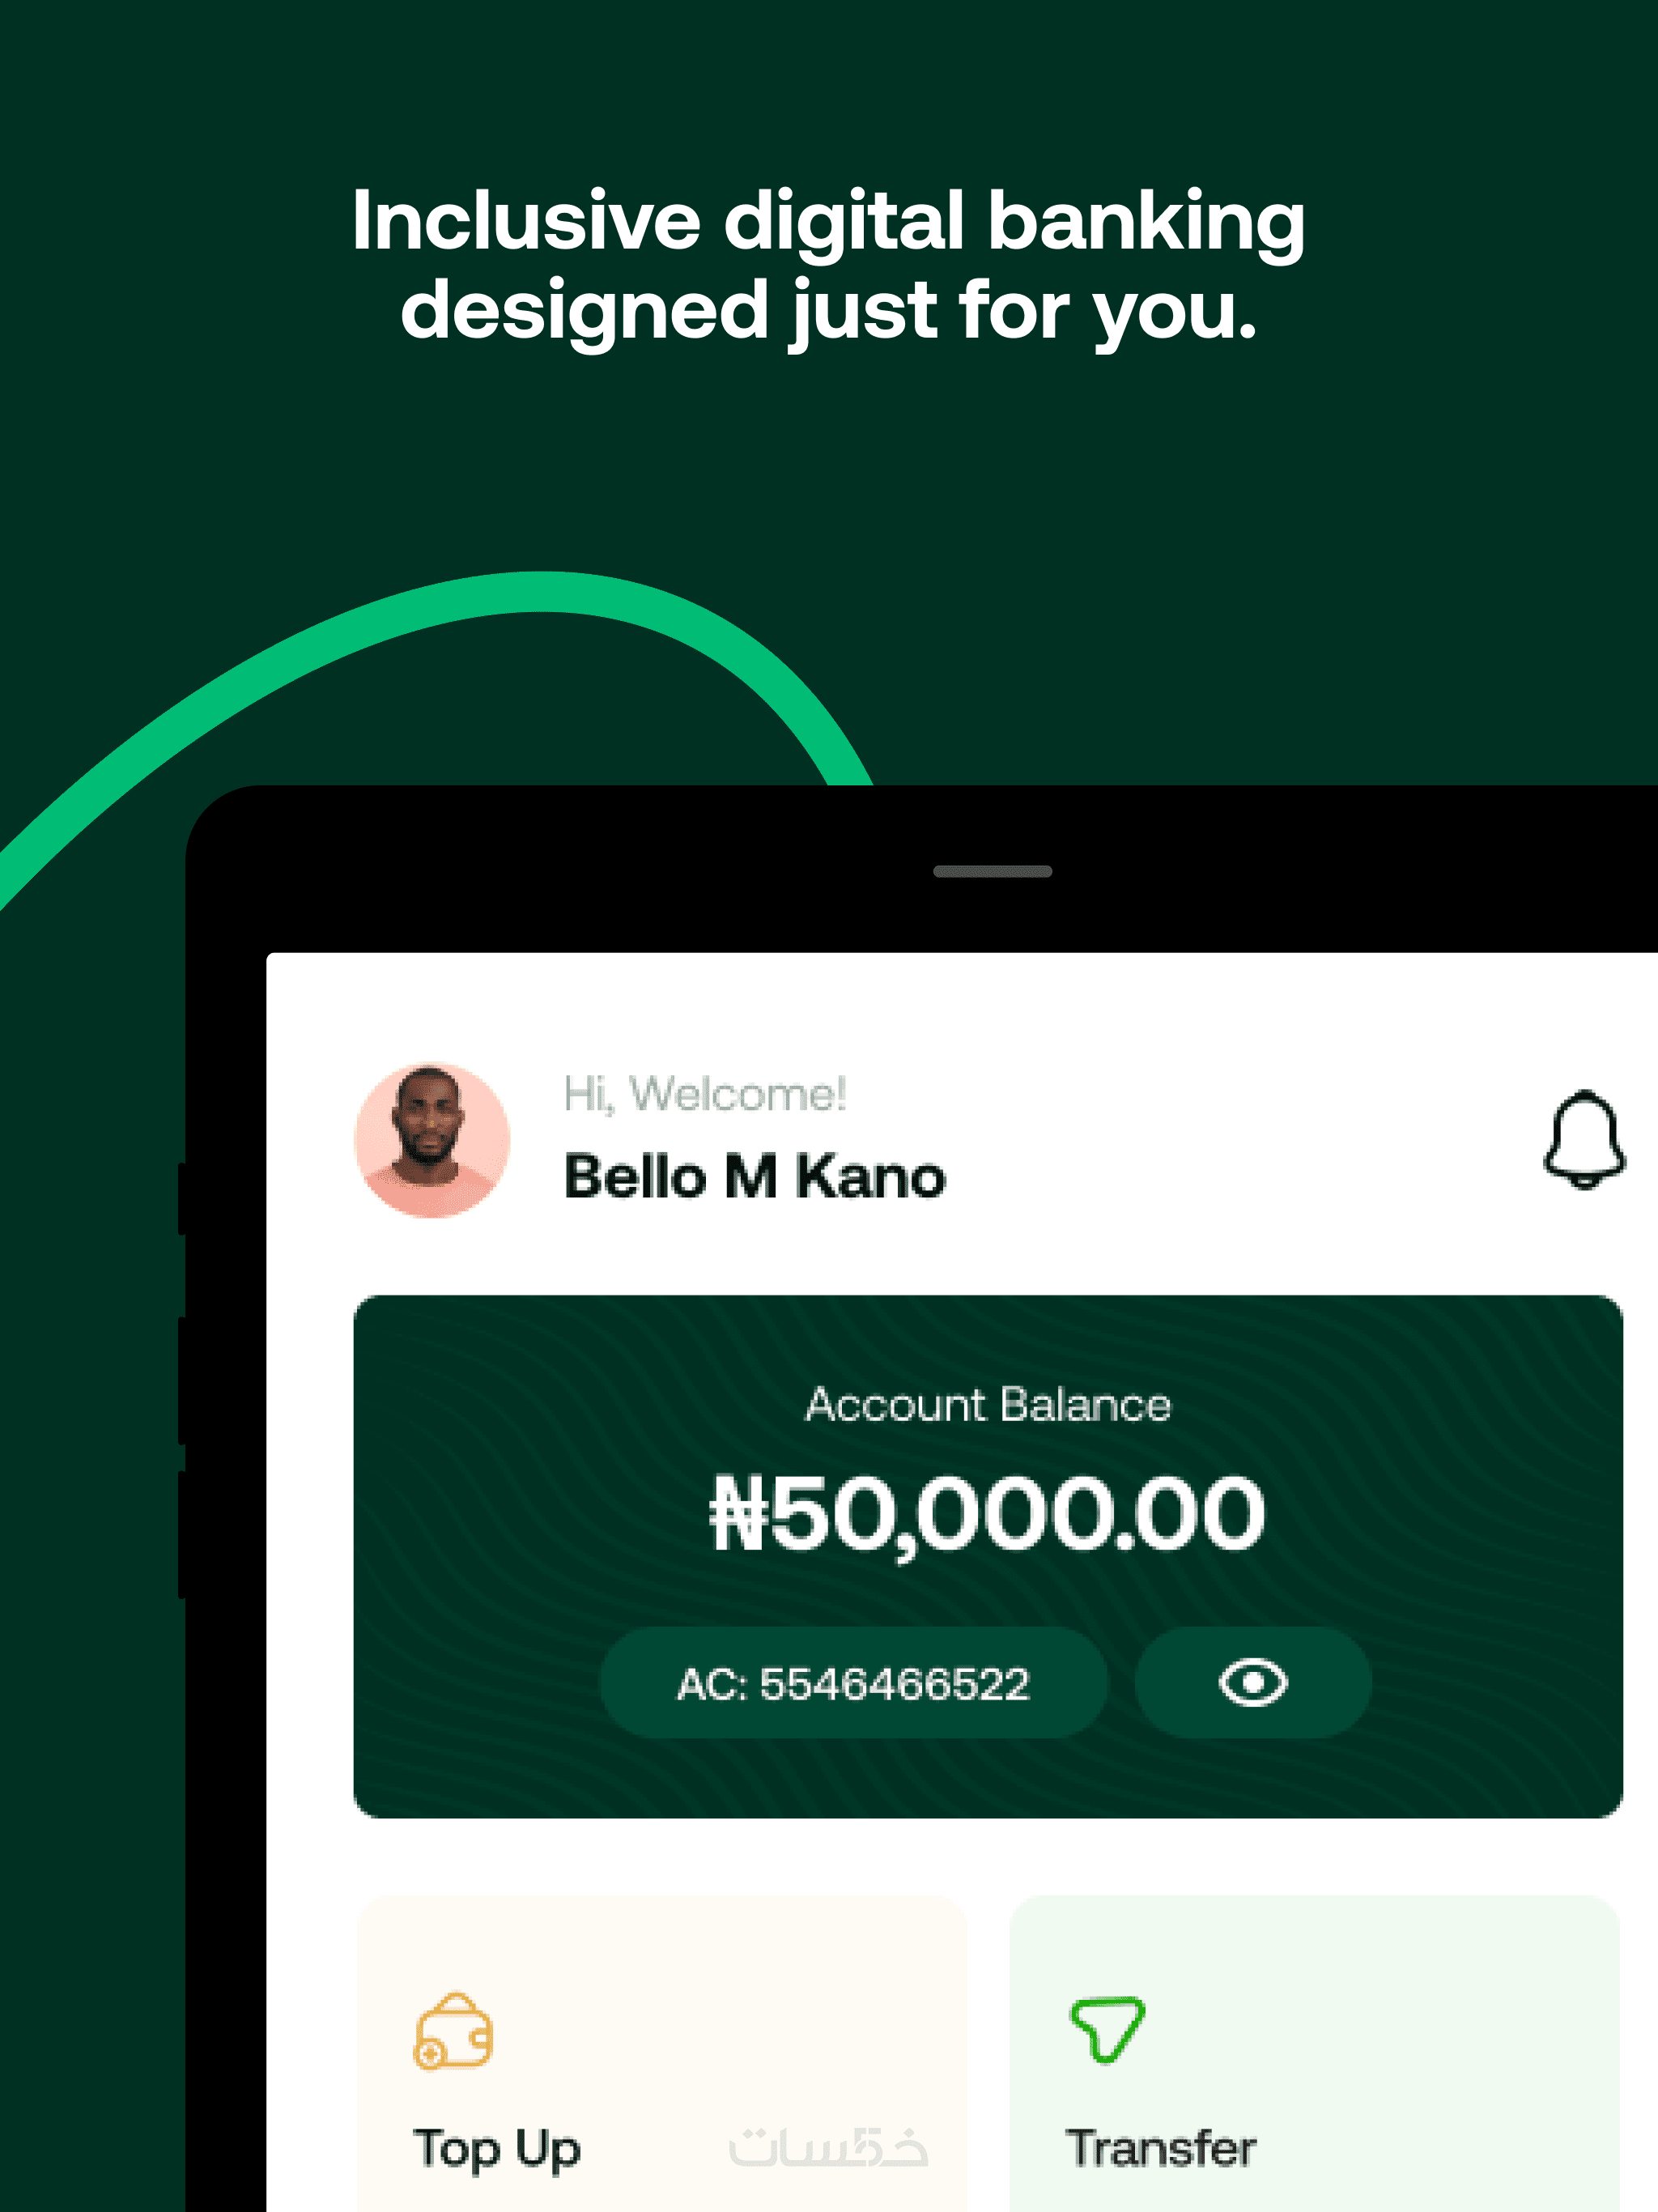This screenshot has height=2212, width=1658.
Task: Tap the Hi, Welcome! greeting text
Action: pos(705,1094)
